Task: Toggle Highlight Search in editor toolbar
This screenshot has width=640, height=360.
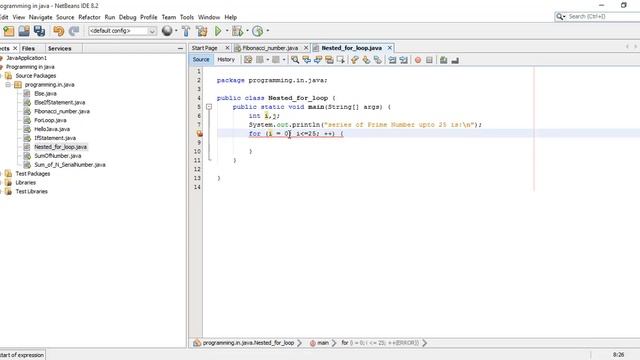Action: [x=329, y=60]
